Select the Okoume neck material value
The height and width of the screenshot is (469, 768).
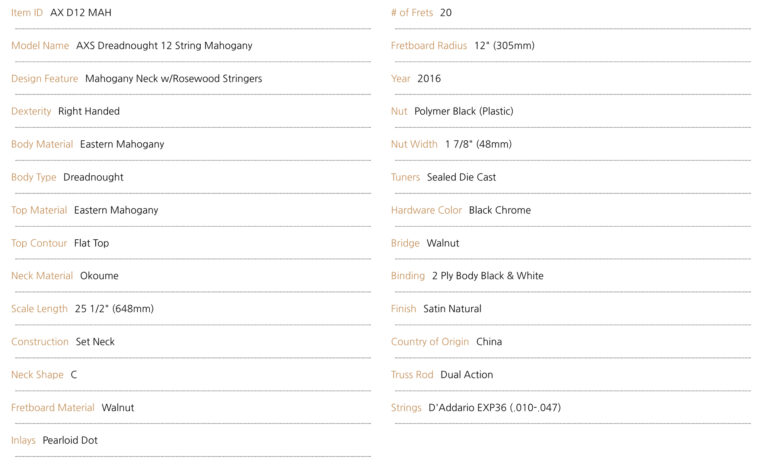pos(99,276)
